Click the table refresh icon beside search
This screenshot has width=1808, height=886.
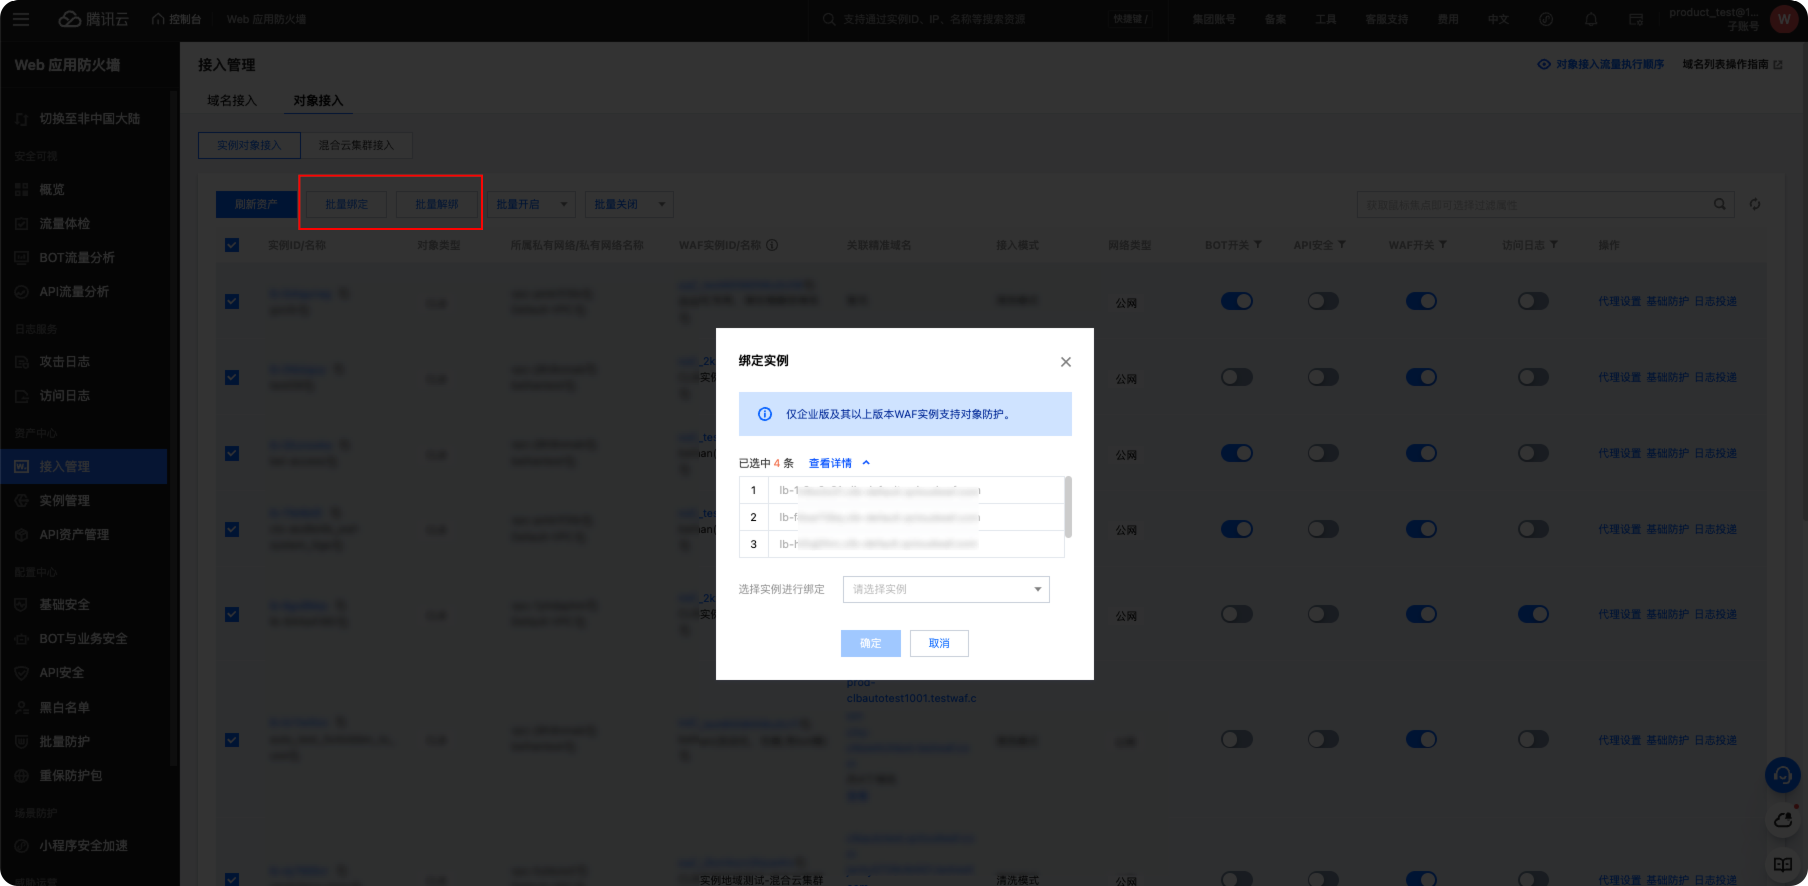[1755, 204]
